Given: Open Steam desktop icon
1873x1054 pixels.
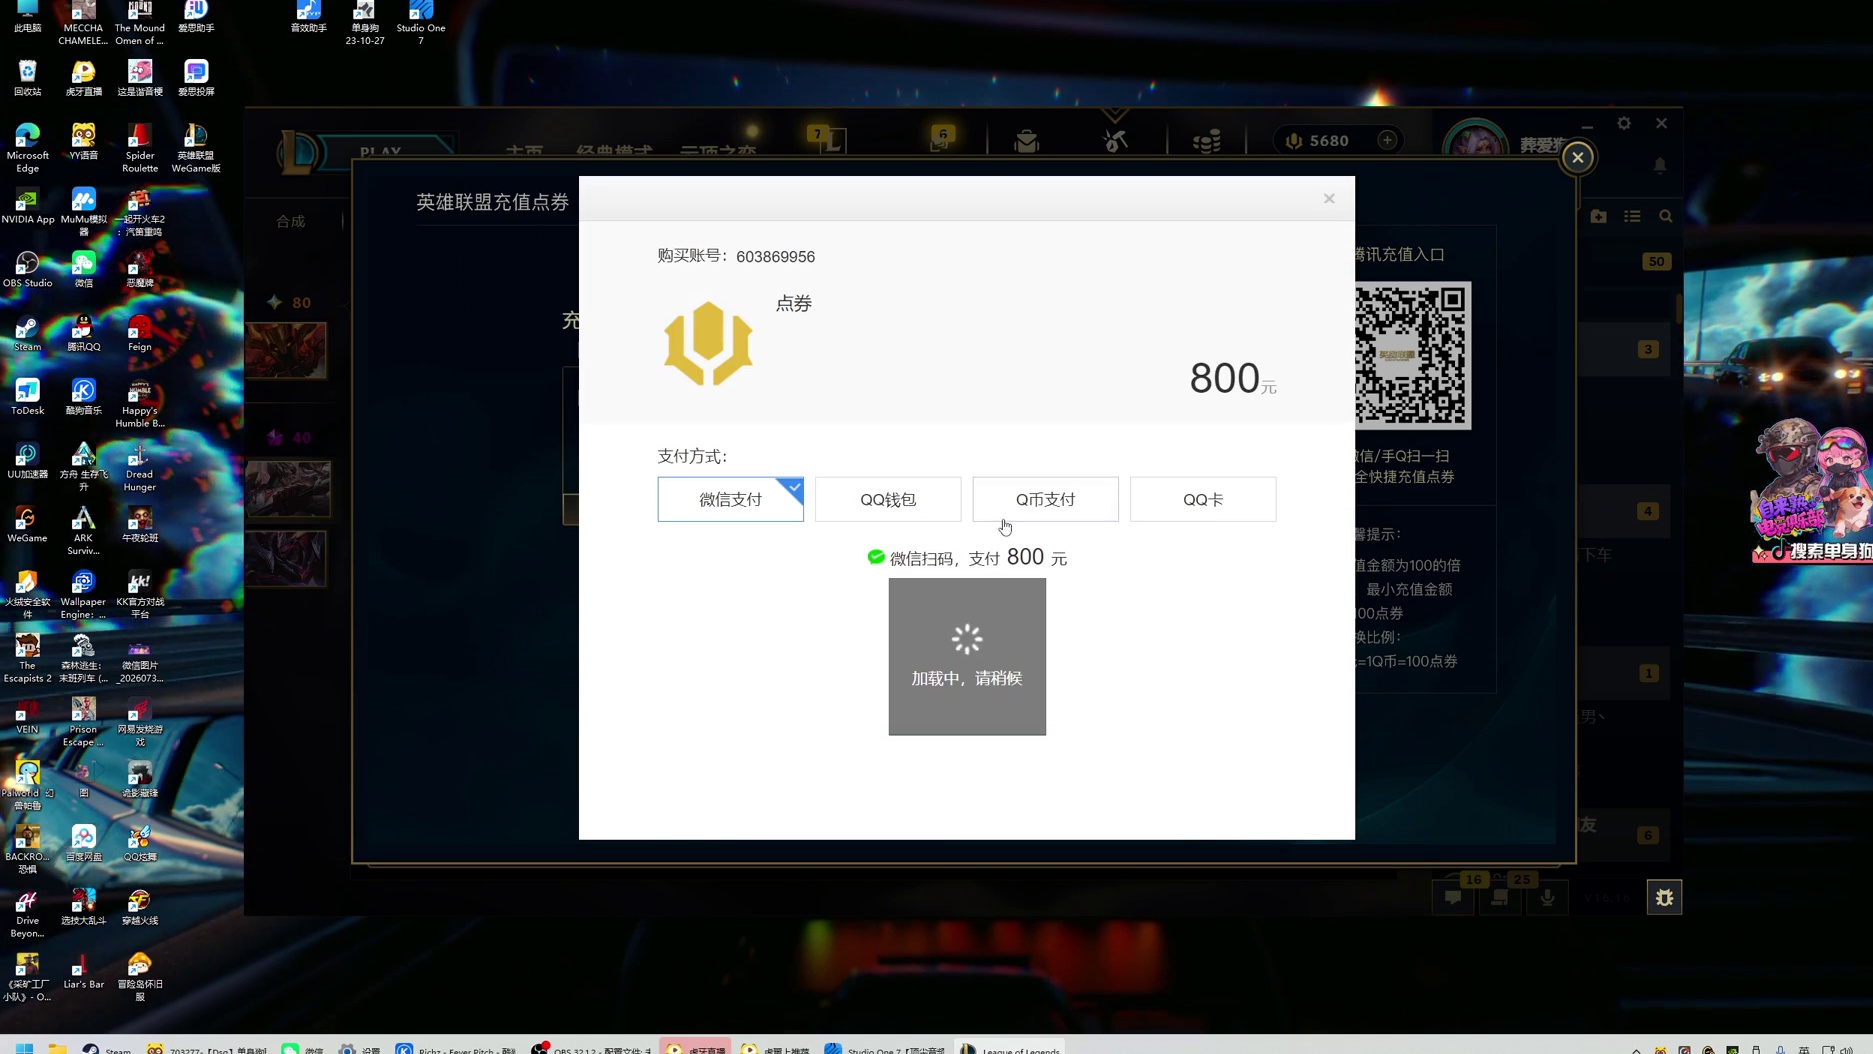Looking at the screenshot, I should [28, 334].
